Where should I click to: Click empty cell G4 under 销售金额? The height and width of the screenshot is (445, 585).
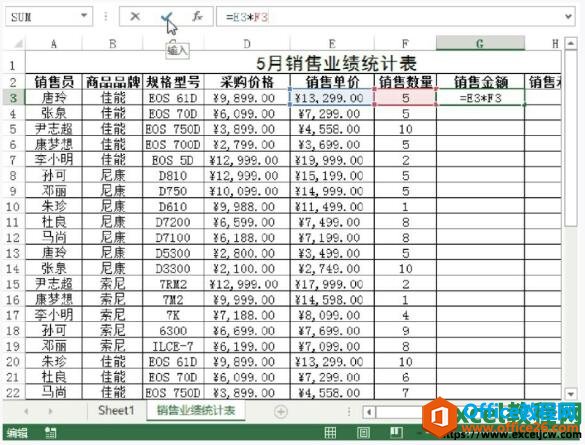click(480, 113)
